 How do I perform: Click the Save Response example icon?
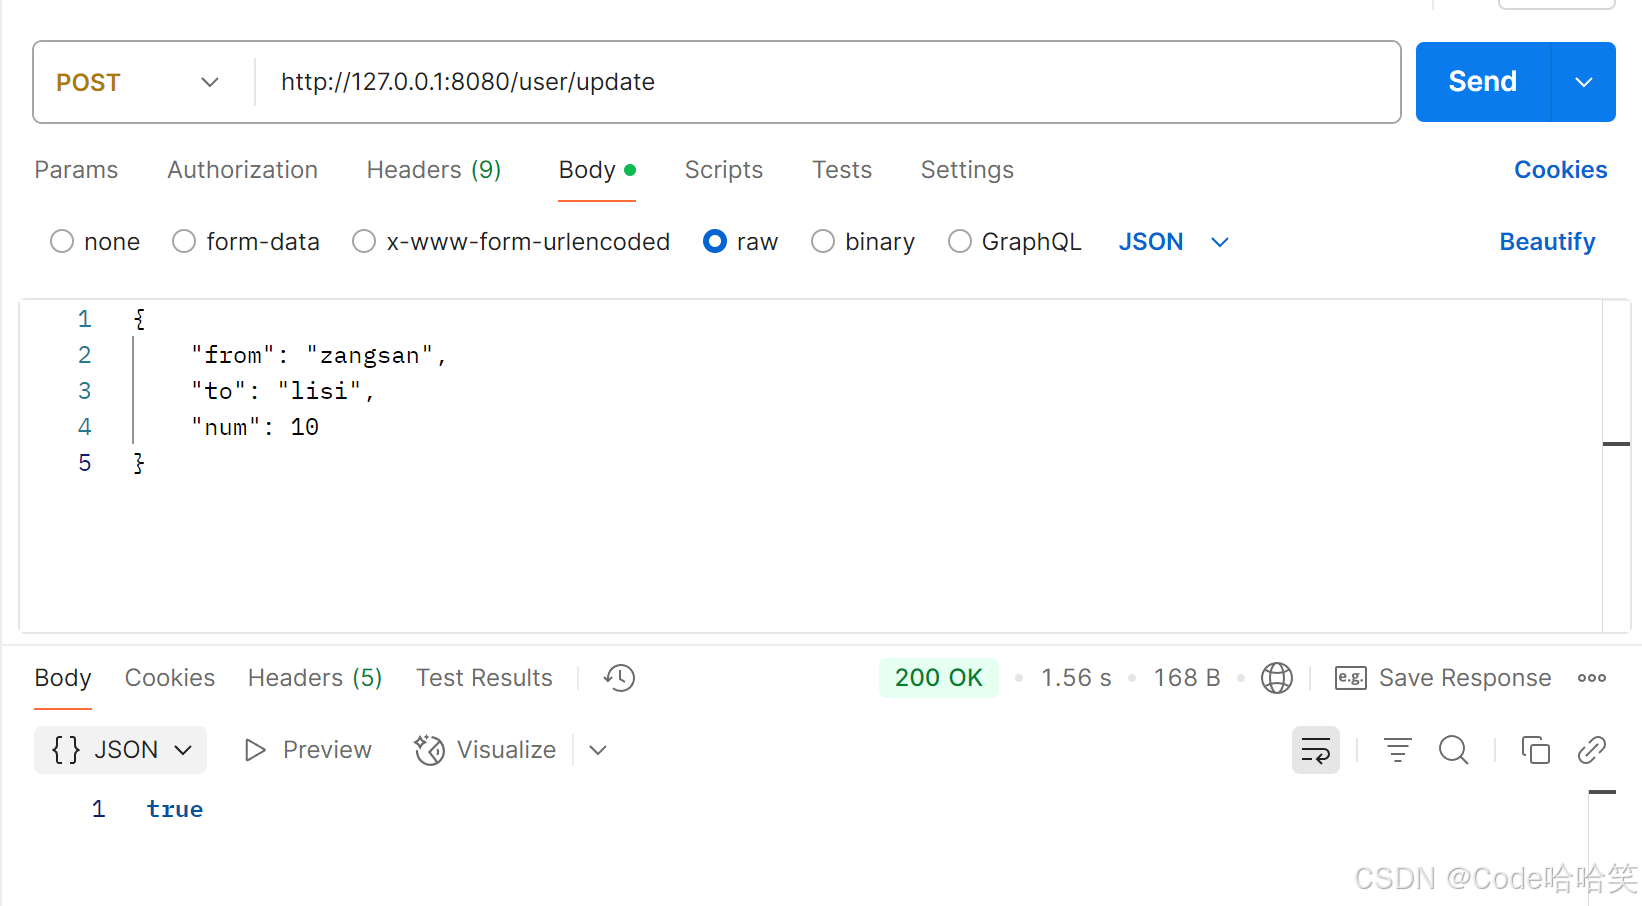(x=1351, y=678)
